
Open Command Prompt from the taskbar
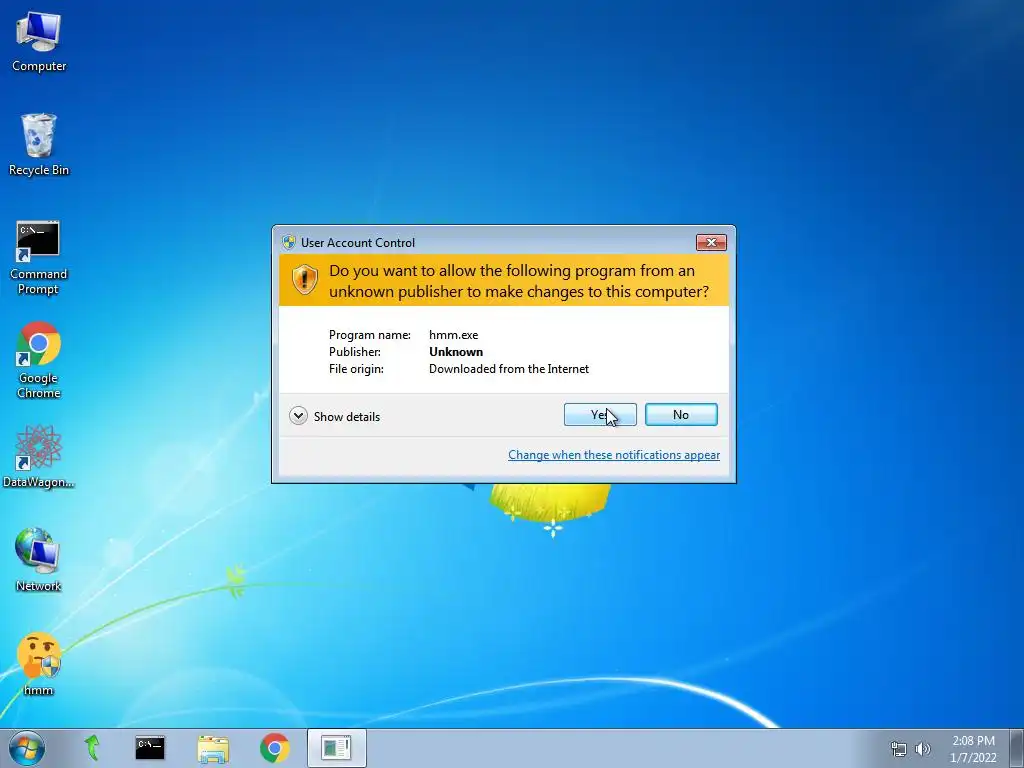point(150,748)
